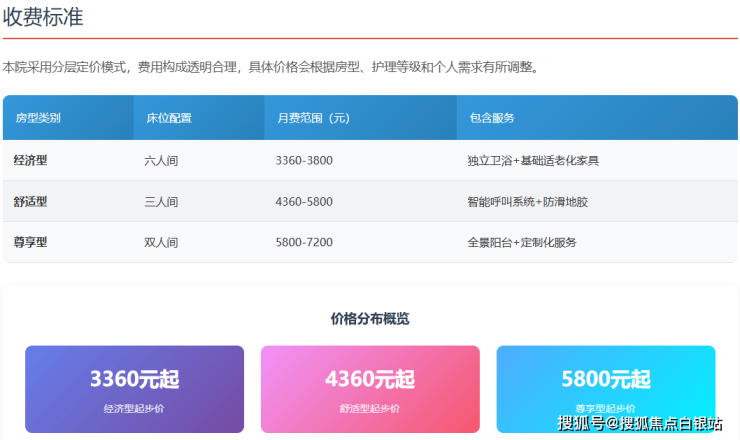
Task: Select the 经济型 room type row label
Action: 31,160
